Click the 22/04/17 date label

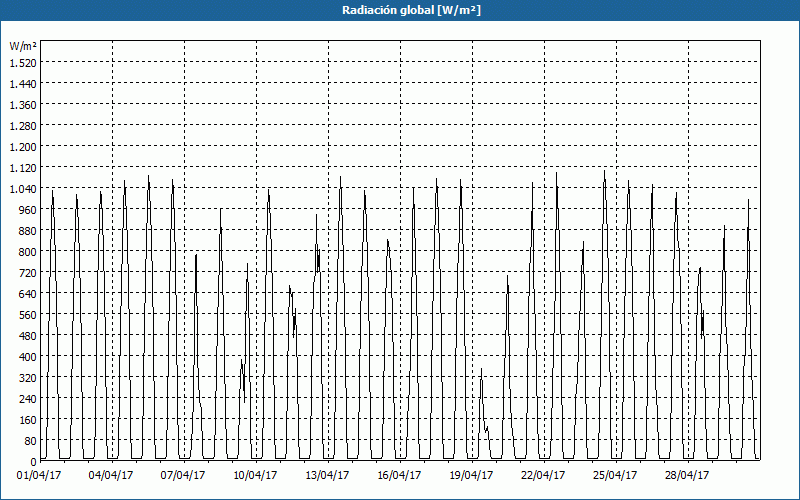(543, 476)
